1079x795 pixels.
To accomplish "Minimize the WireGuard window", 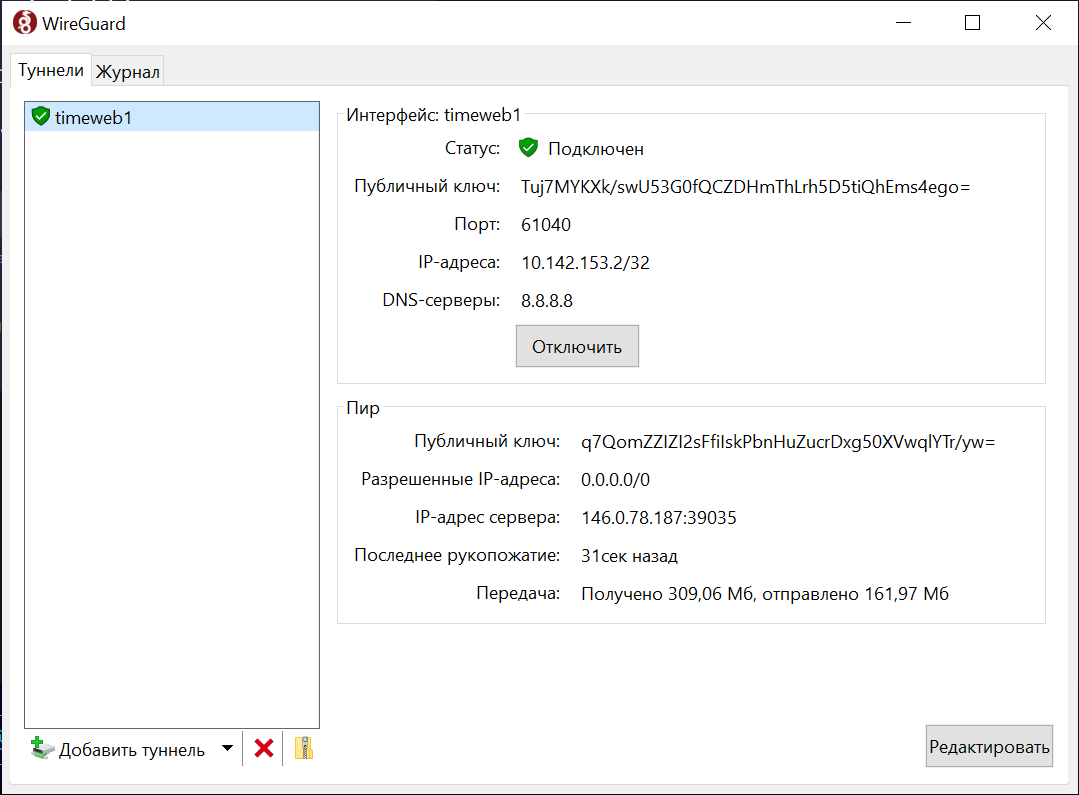I will tap(904, 23).
